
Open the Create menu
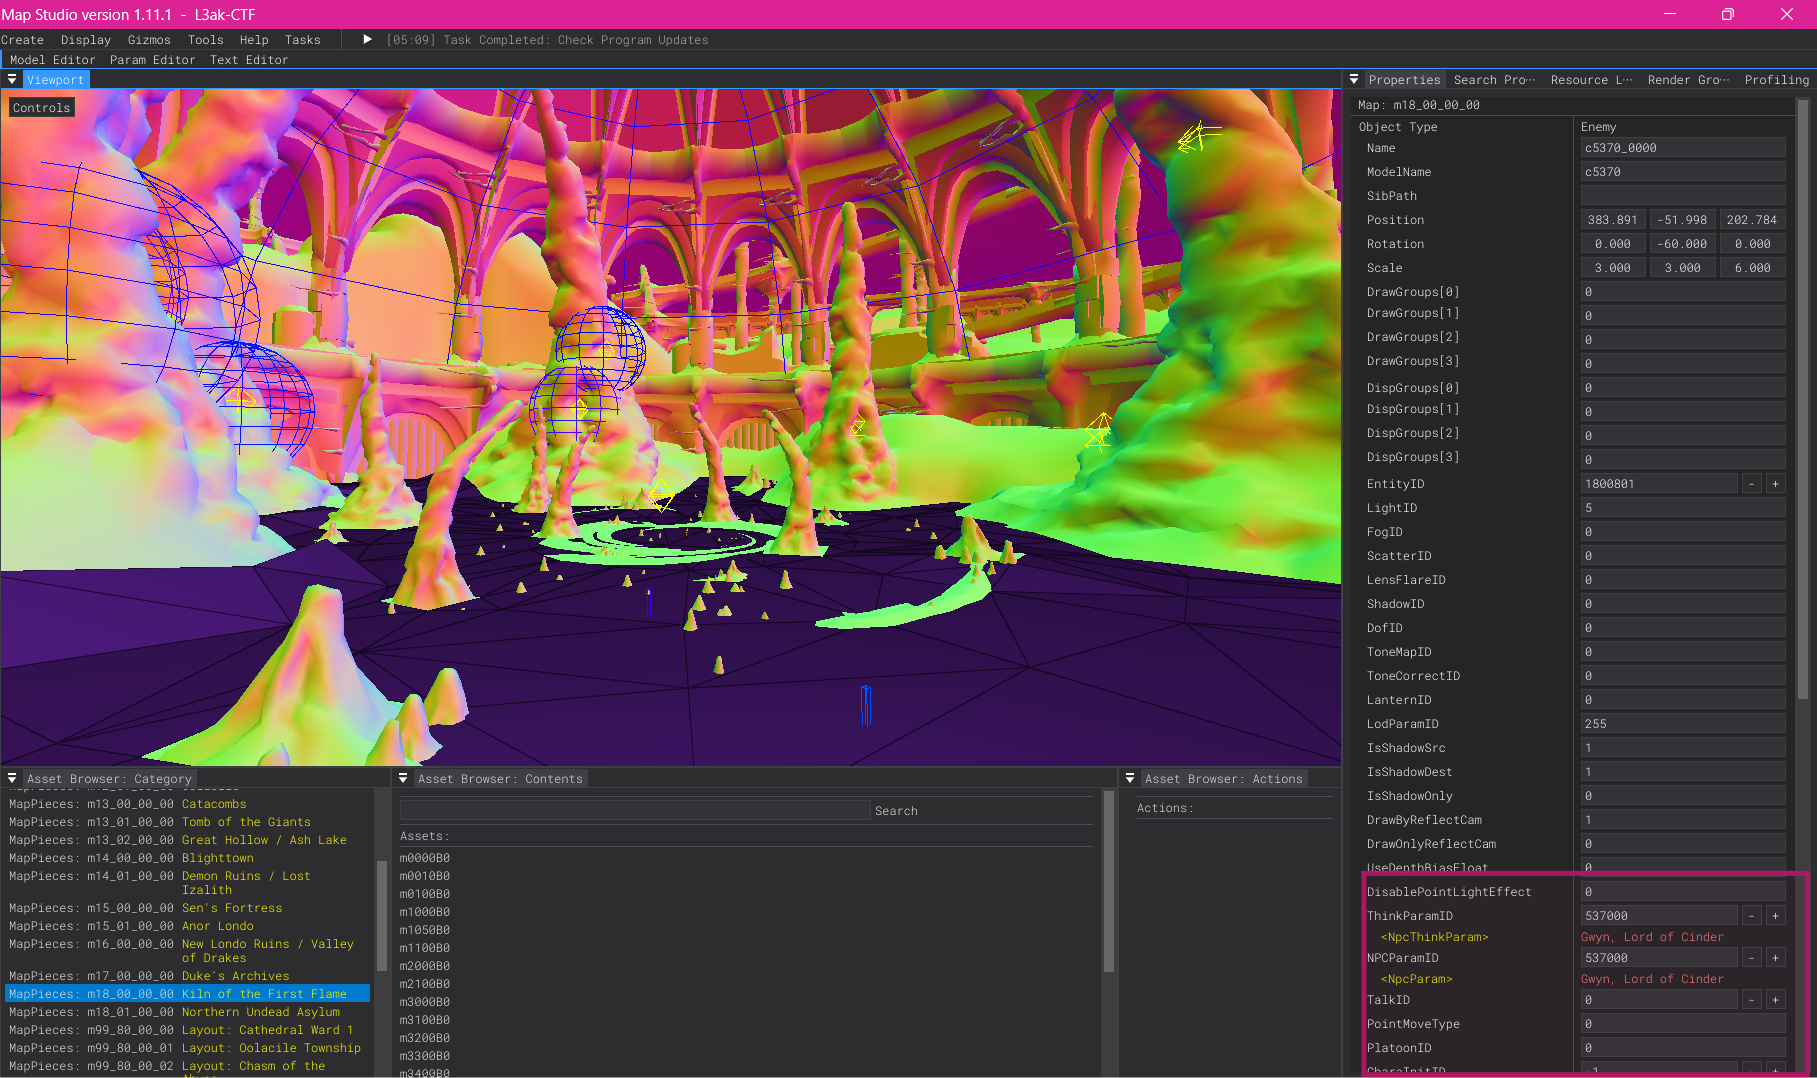pyautogui.click(x=22, y=40)
